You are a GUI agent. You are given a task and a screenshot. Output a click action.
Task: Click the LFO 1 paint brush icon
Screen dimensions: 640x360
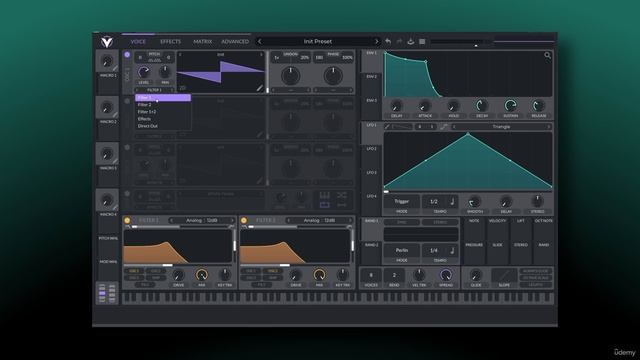[387, 127]
